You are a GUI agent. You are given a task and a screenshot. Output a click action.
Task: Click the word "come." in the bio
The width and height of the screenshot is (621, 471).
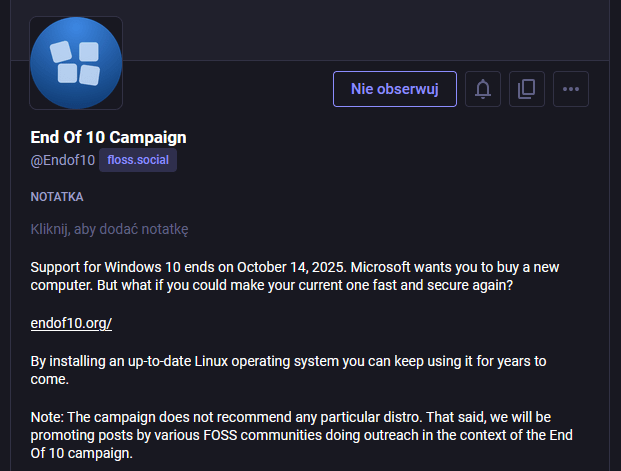(50, 379)
